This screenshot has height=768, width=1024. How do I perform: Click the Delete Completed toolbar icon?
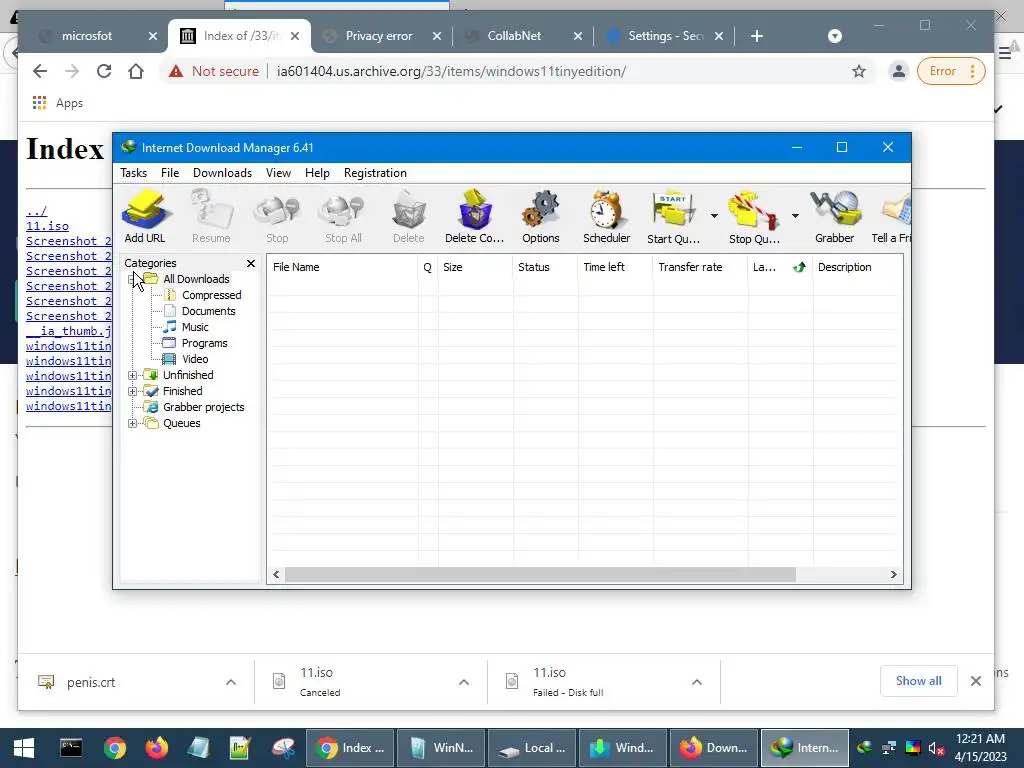(475, 216)
